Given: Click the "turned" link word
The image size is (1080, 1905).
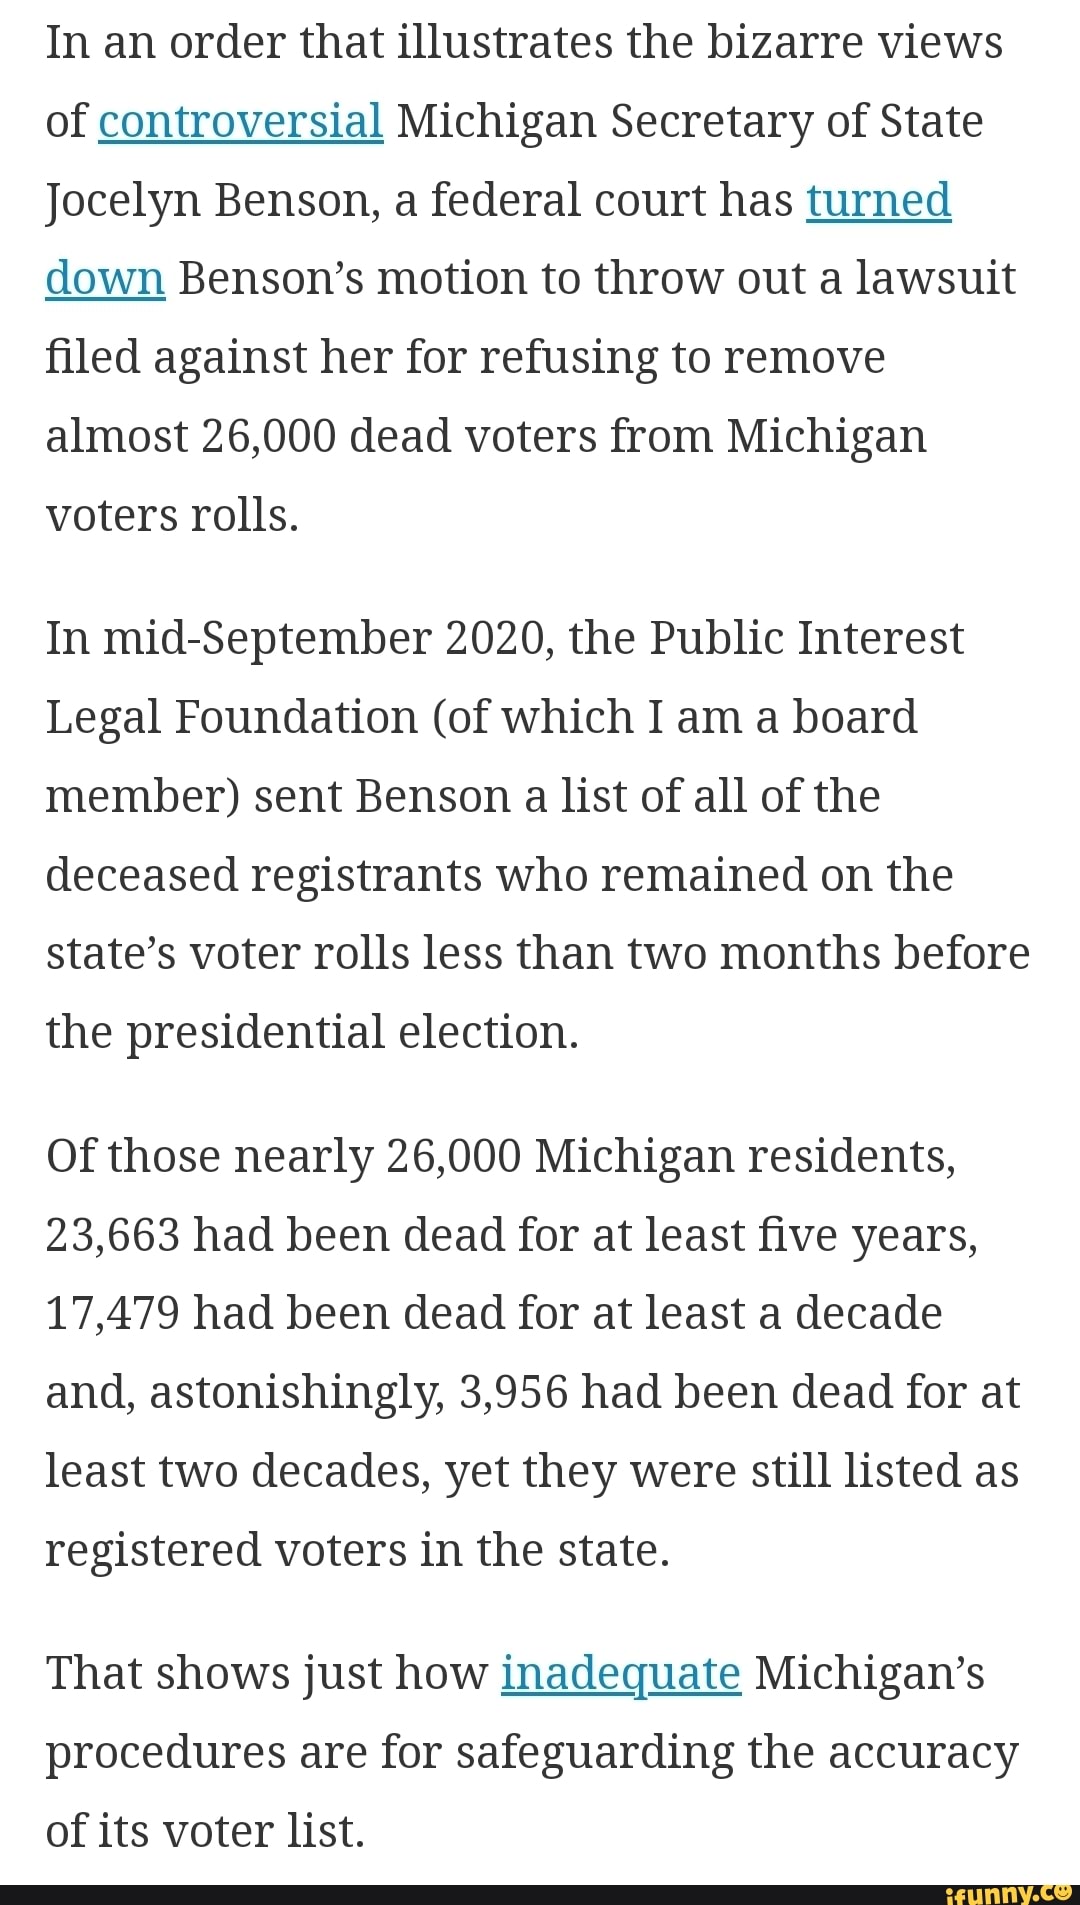Looking at the screenshot, I should tap(878, 200).
